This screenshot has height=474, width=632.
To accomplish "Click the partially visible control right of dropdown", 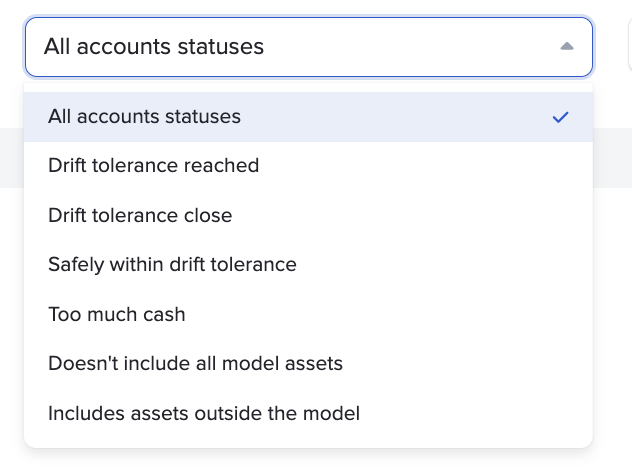I will pos(629,47).
